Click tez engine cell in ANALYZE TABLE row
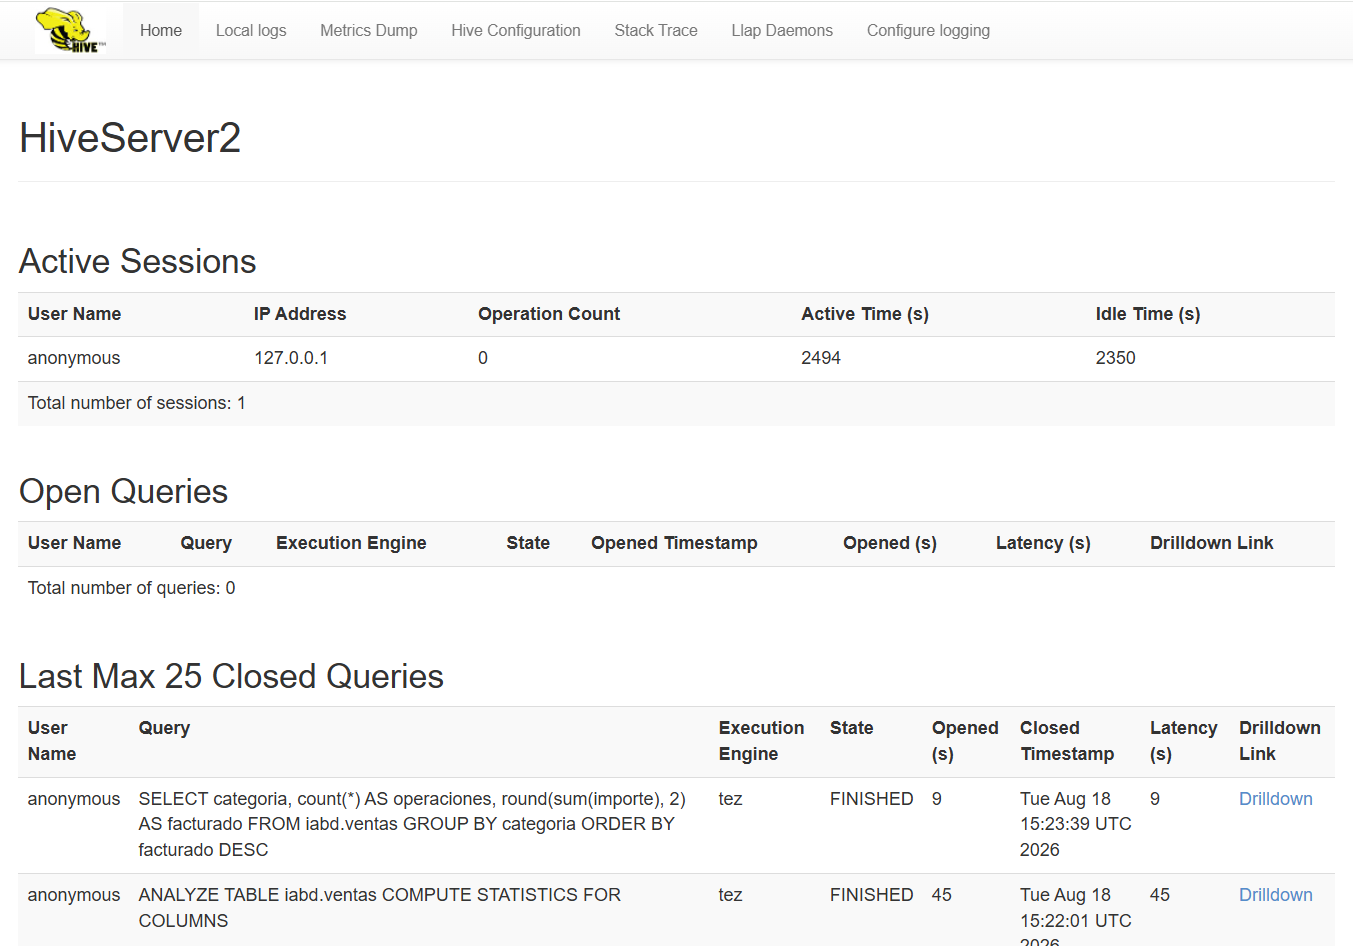Image resolution: width=1353 pixels, height=946 pixels. point(730,895)
